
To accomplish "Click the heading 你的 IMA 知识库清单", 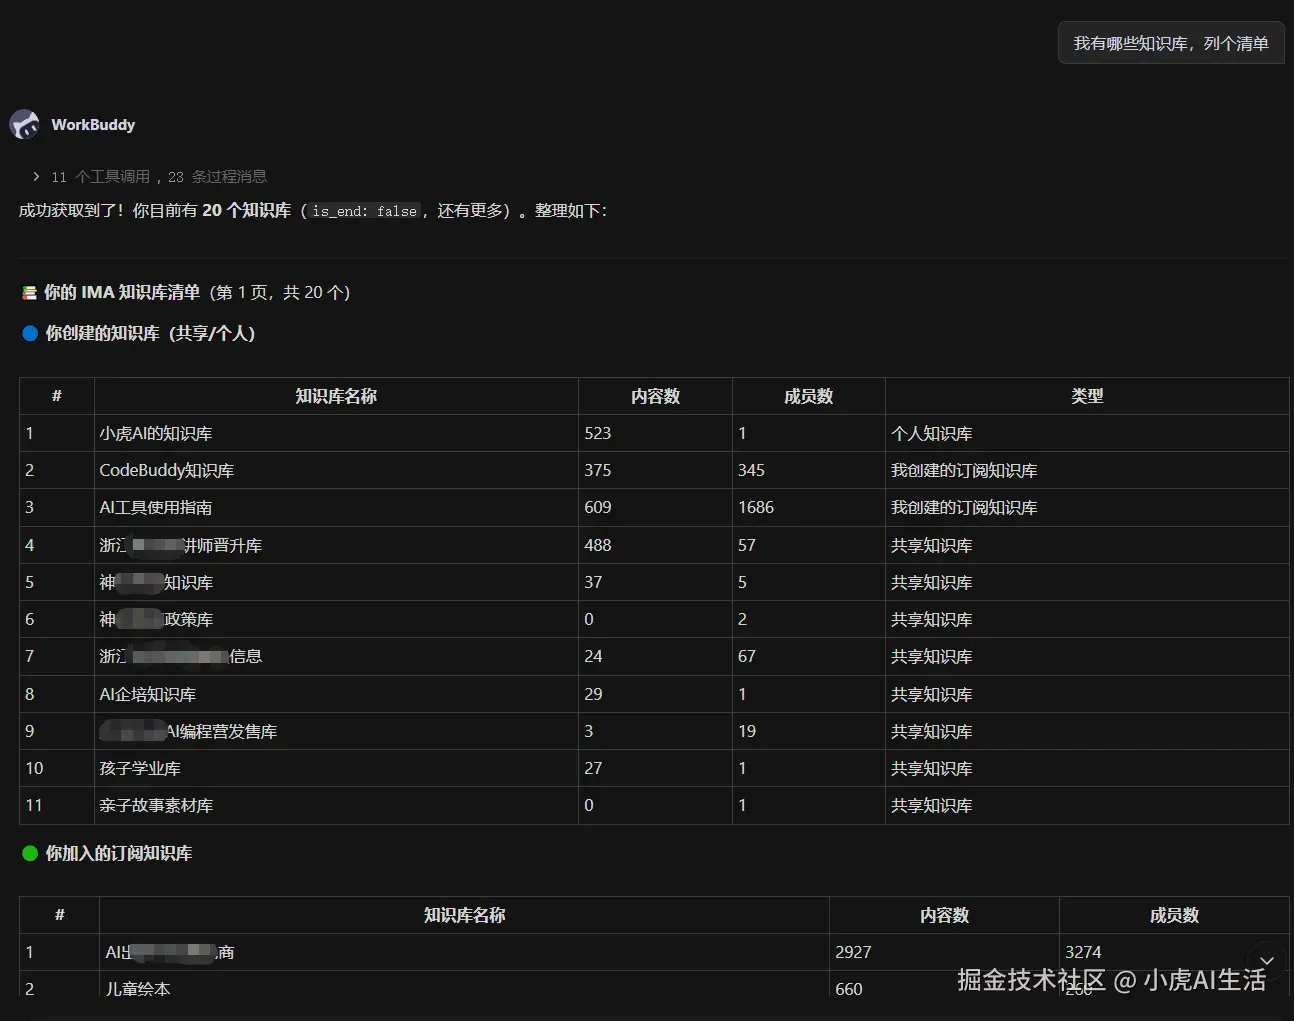I will click(122, 293).
